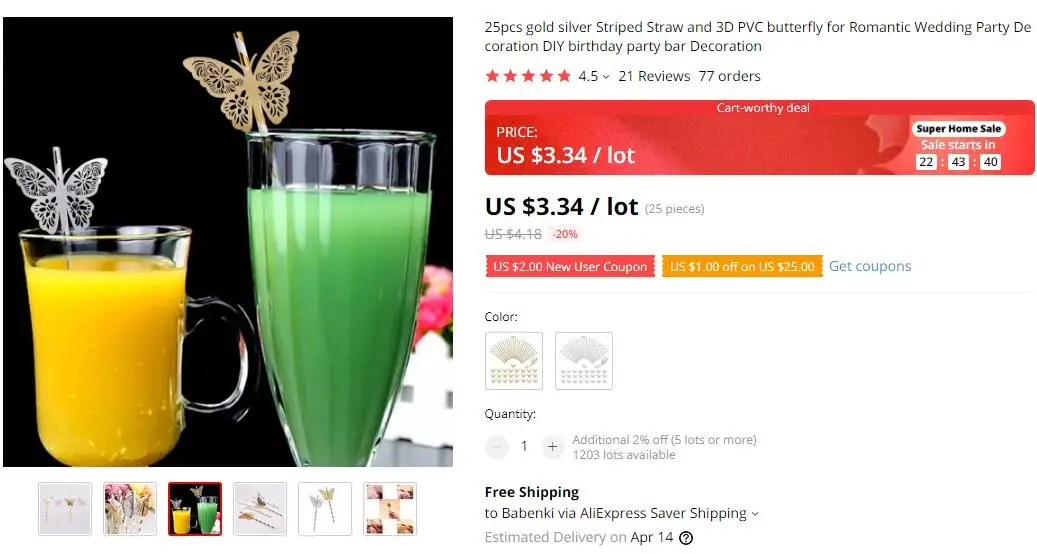Screen dimensions: 1037x554
Task: Select the first thumbnail with straws on white
Action: pos(65,508)
